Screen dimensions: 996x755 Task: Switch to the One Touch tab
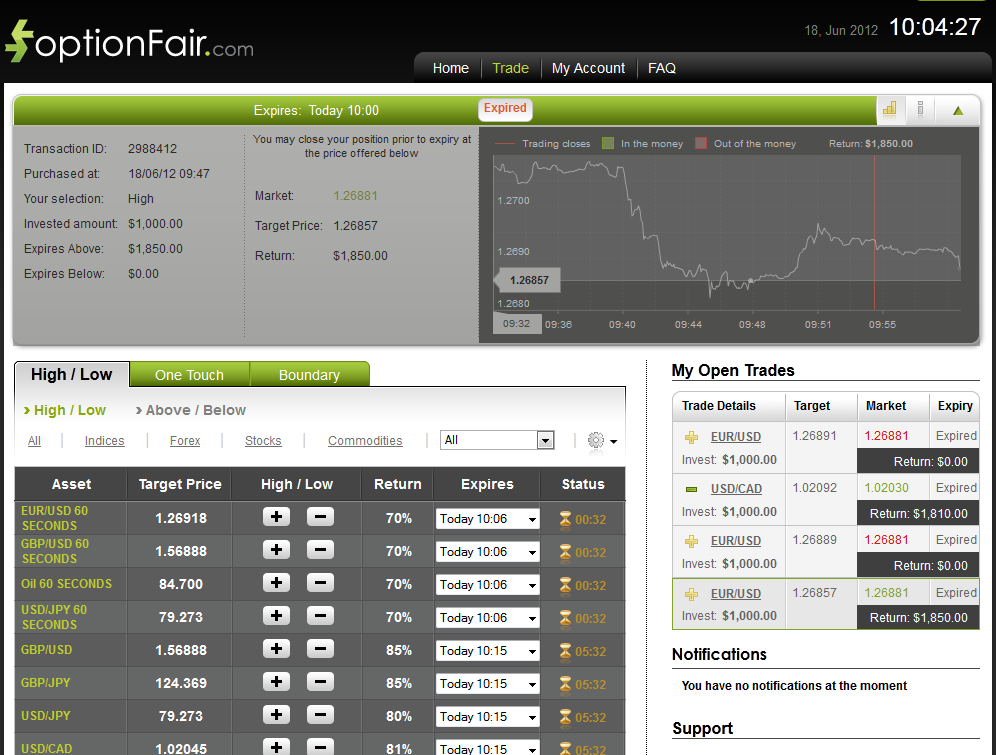[x=189, y=373]
